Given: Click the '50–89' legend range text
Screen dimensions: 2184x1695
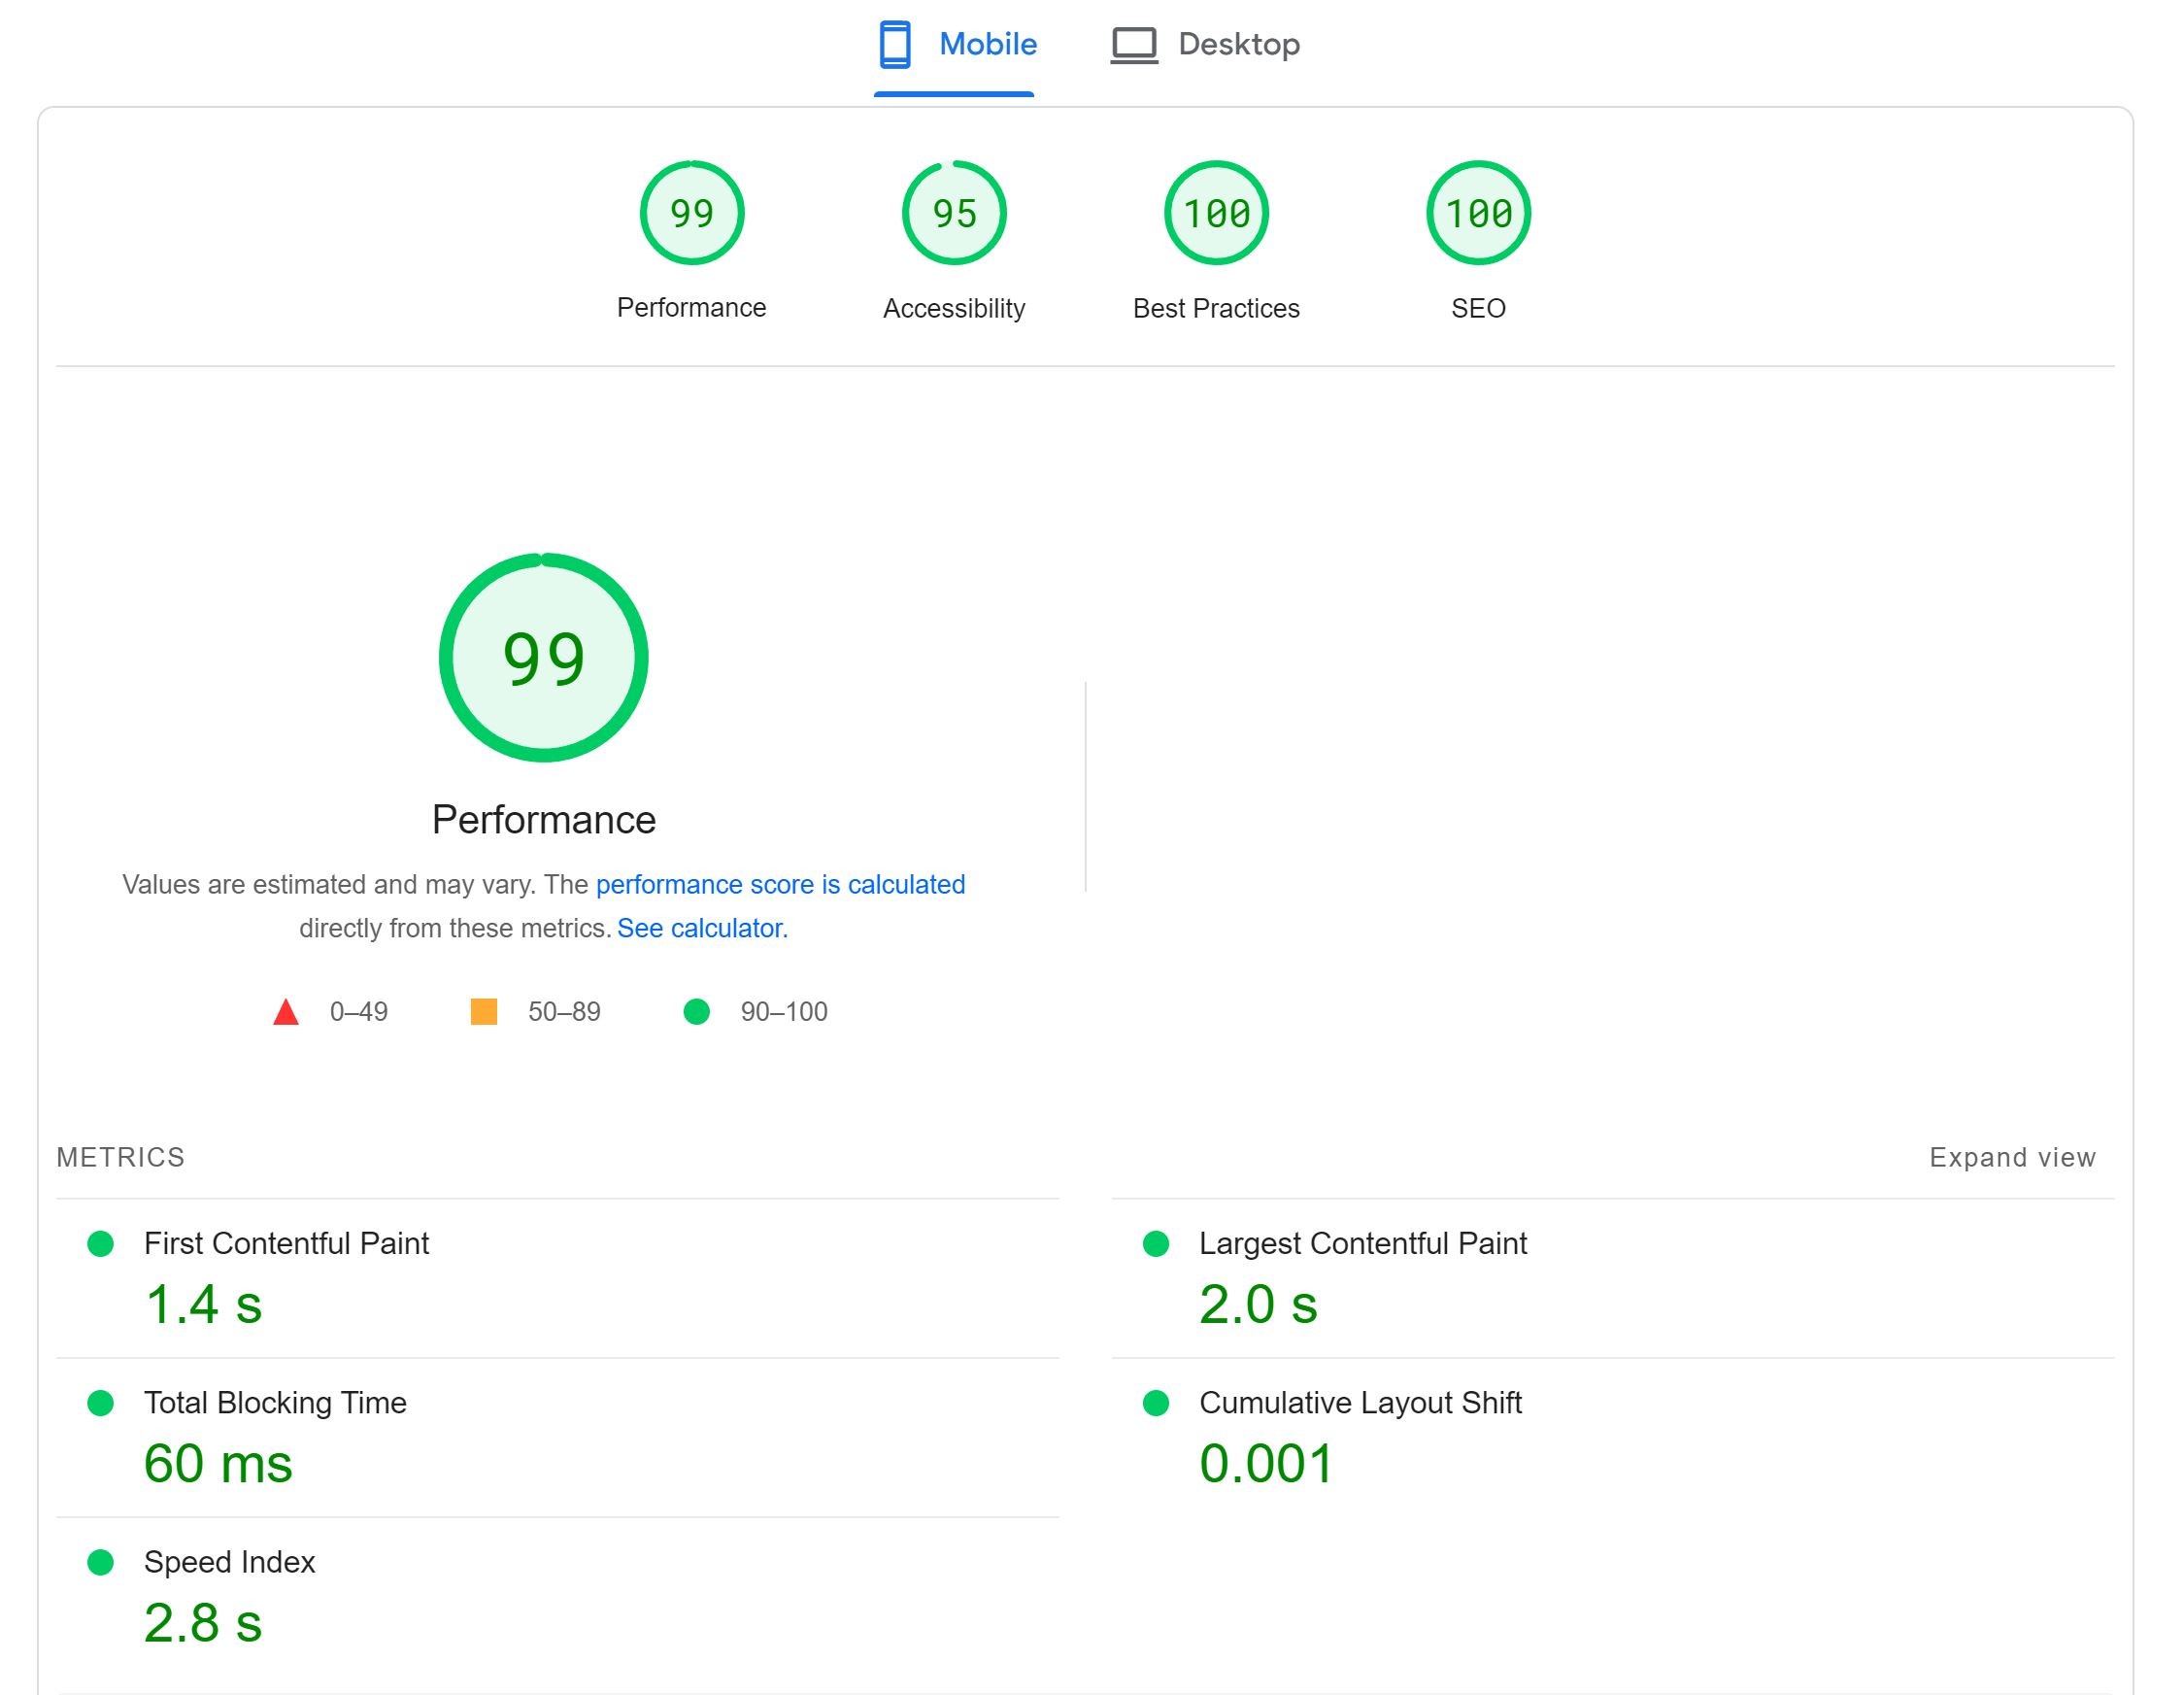Looking at the screenshot, I should [564, 1012].
